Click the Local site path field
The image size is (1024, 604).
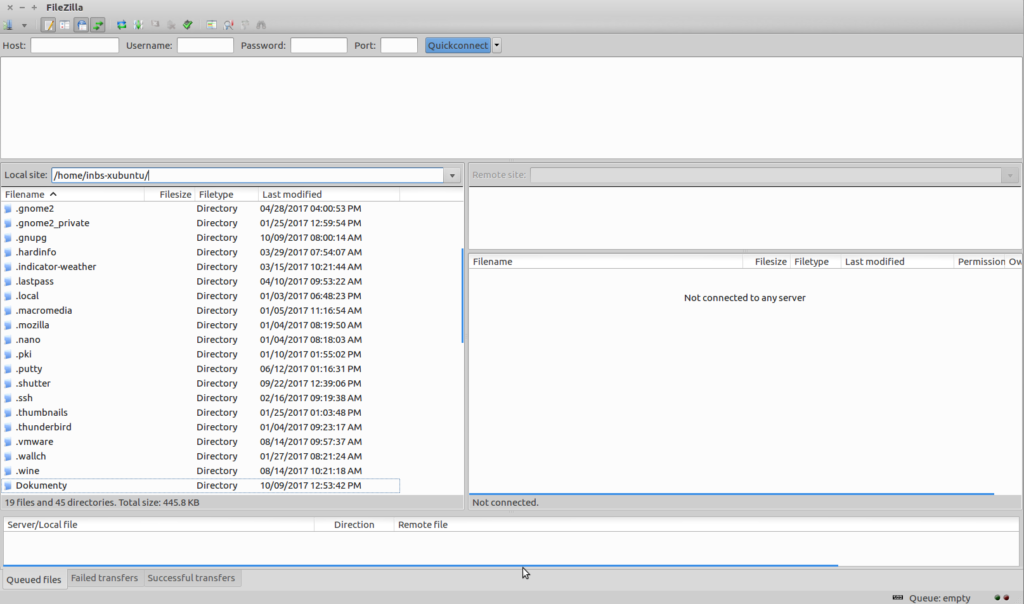pos(248,175)
